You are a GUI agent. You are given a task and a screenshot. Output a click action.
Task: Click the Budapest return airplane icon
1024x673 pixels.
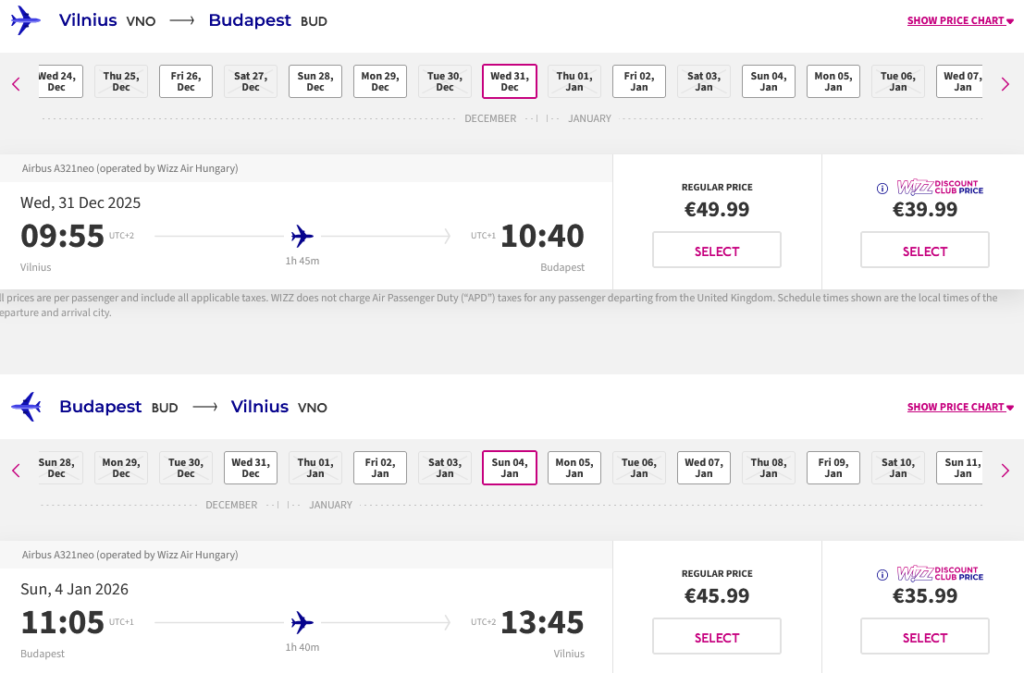26,407
